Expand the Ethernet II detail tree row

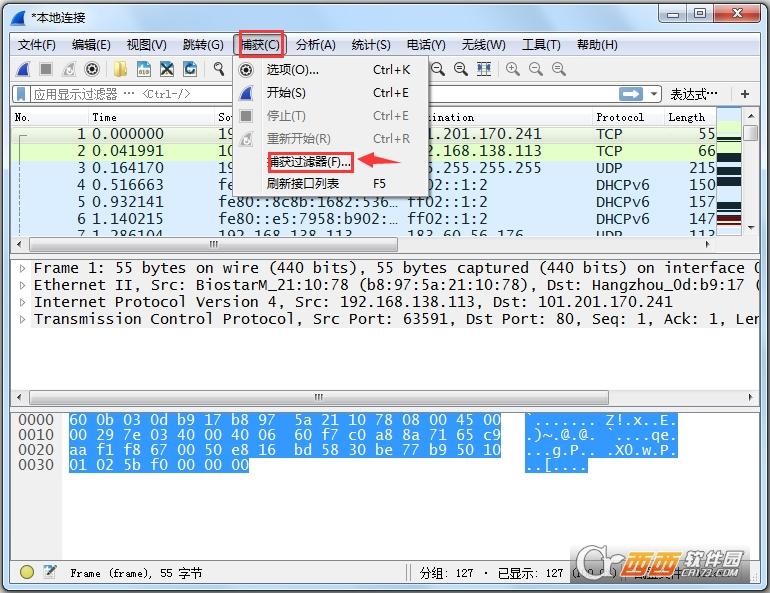click(x=22, y=285)
